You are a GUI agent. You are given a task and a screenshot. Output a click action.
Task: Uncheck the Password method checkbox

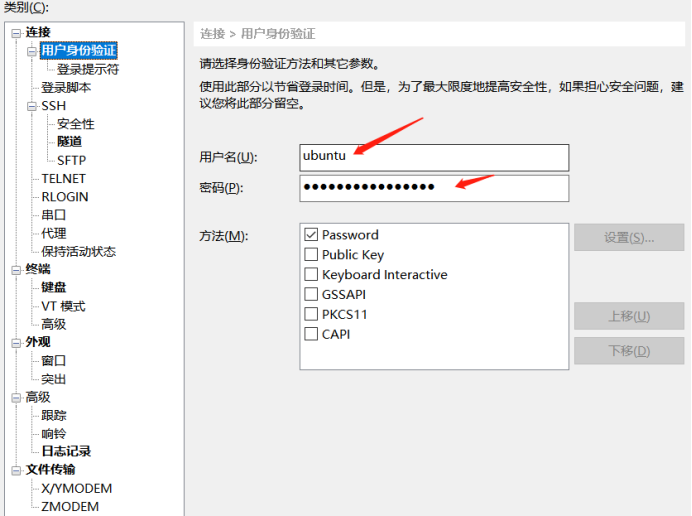coord(311,235)
